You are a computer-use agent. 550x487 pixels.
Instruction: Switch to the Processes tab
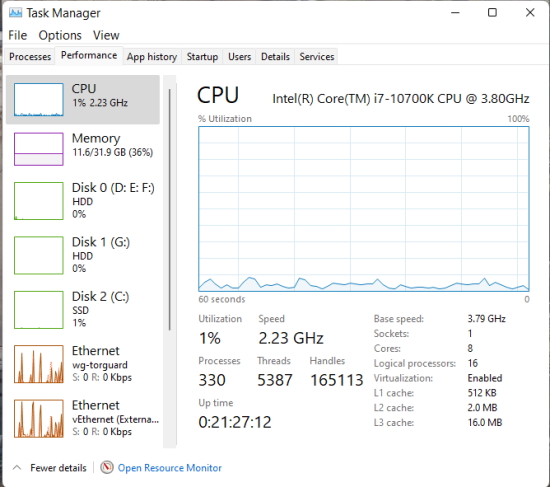(30, 56)
